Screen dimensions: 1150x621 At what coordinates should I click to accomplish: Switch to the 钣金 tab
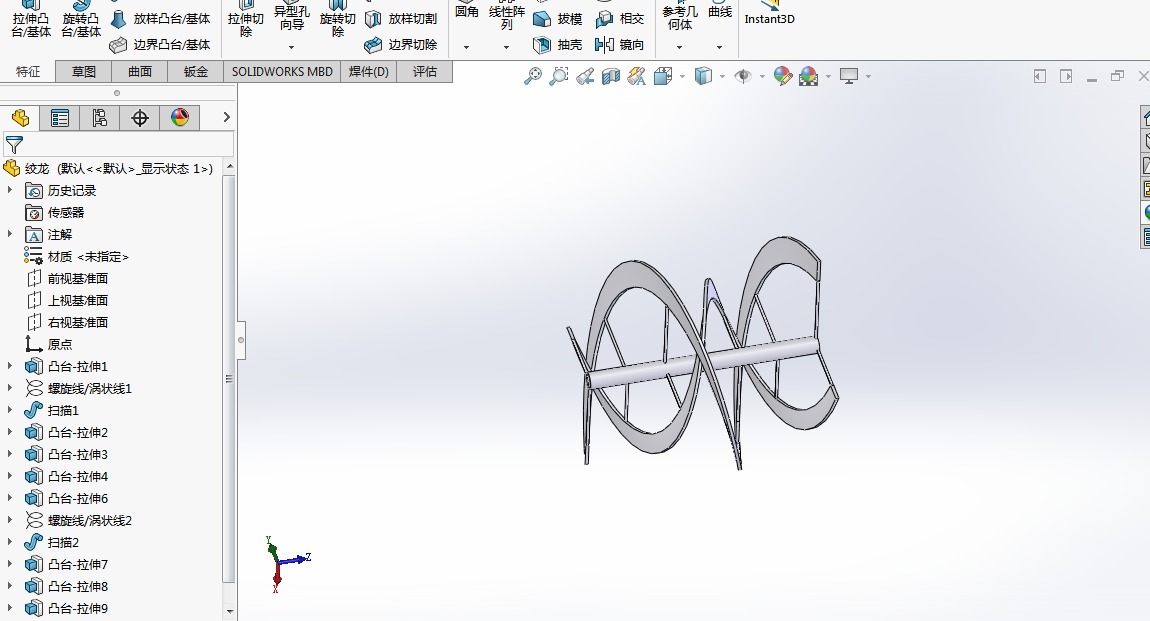(196, 72)
